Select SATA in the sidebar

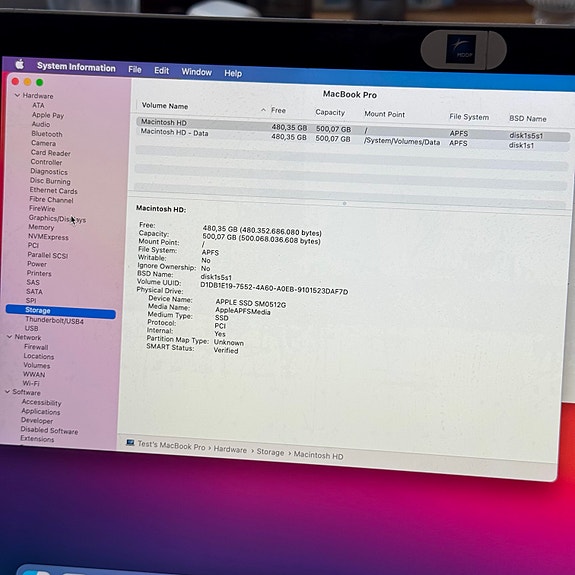34,292
